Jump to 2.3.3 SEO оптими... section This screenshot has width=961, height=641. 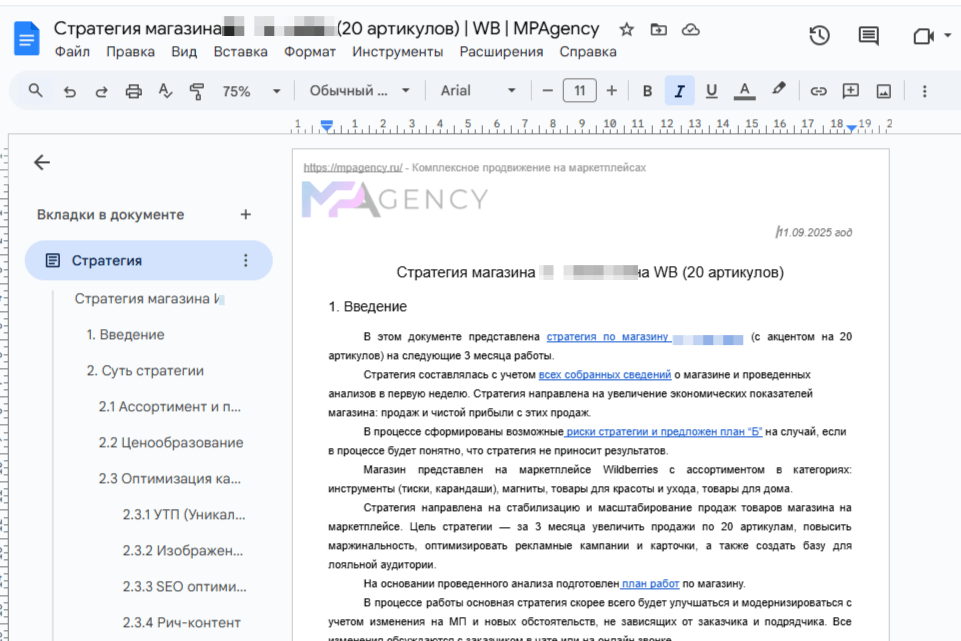click(184, 586)
